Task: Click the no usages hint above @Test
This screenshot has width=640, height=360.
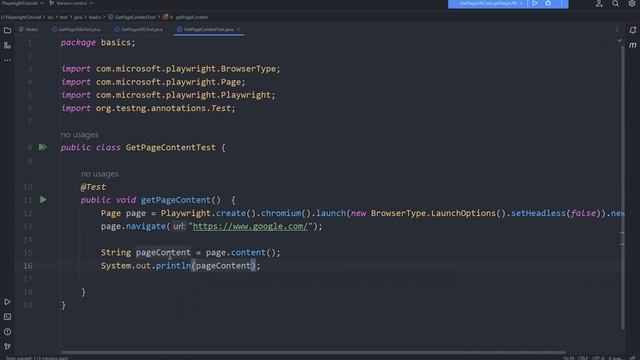Action: [100, 173]
